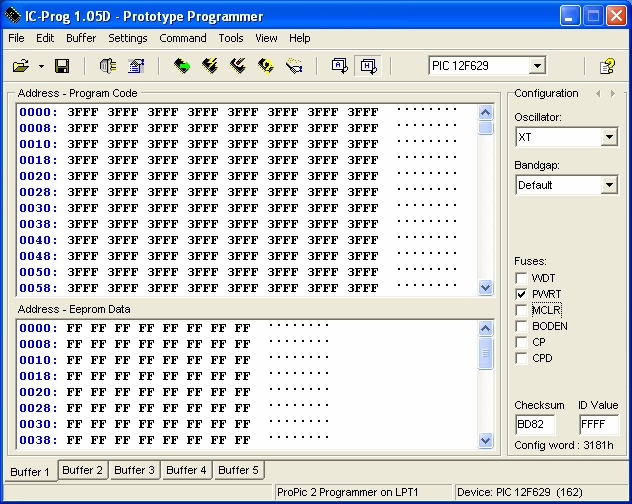Viewport: 632px width, 504px height.
Task: Switch to assembler view icon
Action: (340, 66)
